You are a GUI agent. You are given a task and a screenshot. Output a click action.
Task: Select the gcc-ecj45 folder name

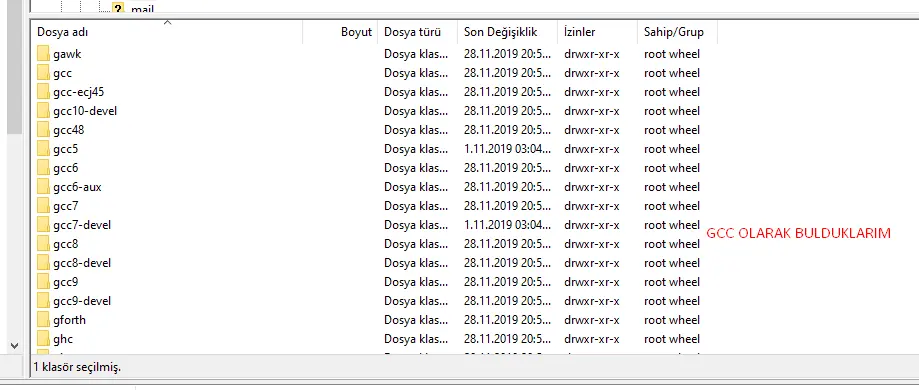point(79,92)
